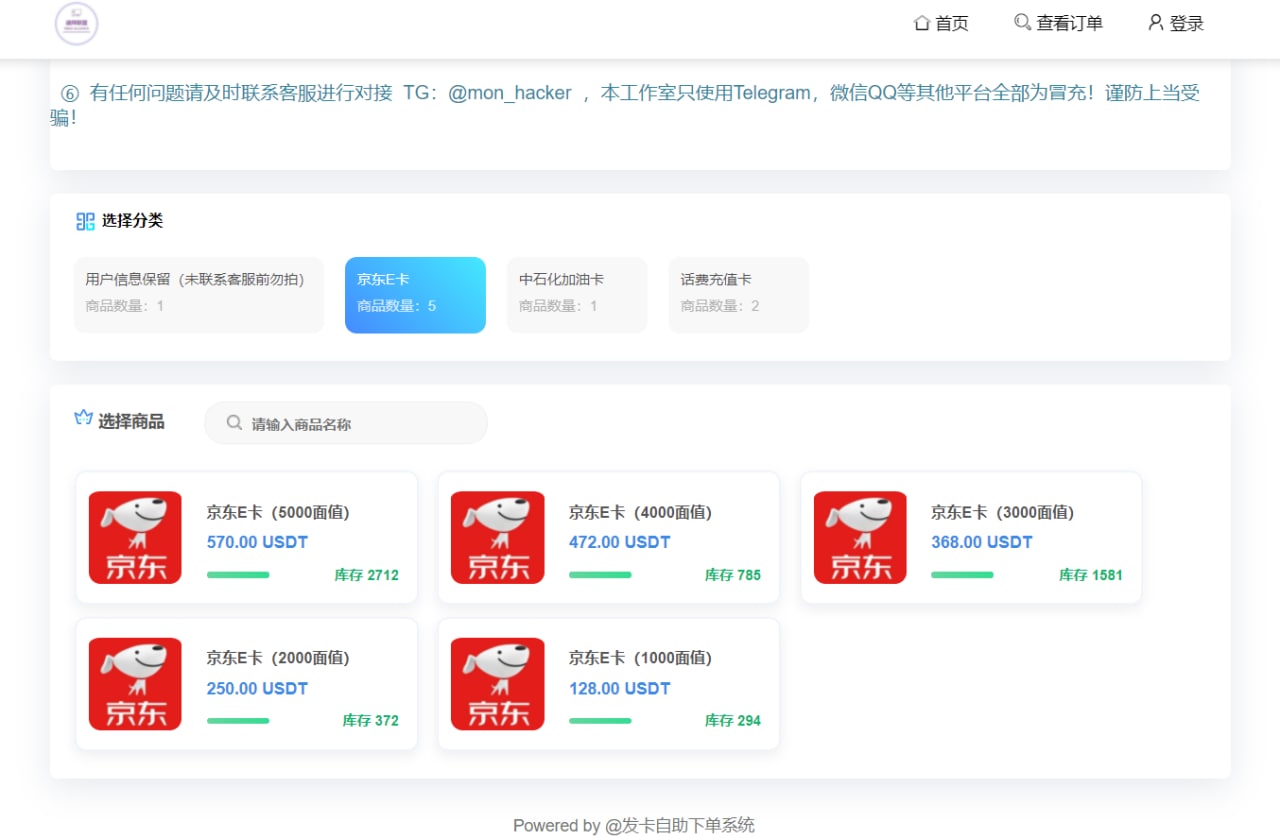Image resolution: width=1280 pixels, height=839 pixels.
Task: Click the search magnifier inside the product search box
Action: click(x=233, y=423)
